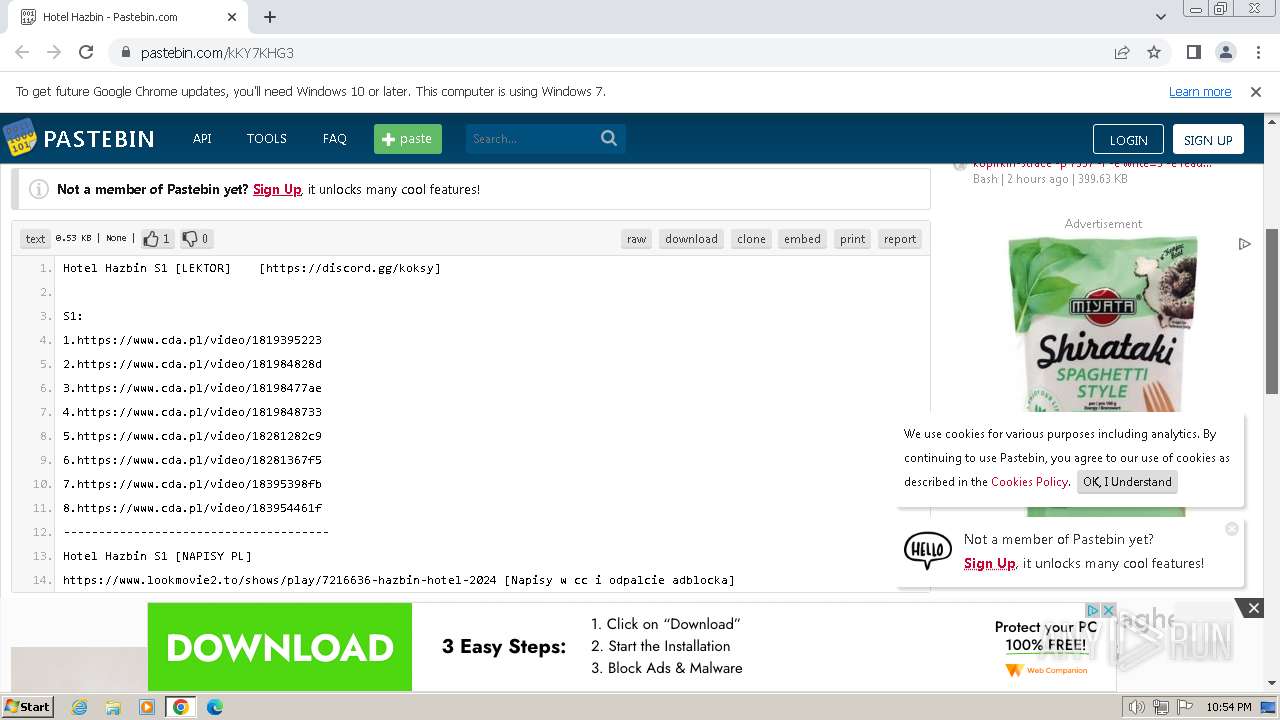
Task: Click the Pastebin logo icon
Action: (19, 138)
